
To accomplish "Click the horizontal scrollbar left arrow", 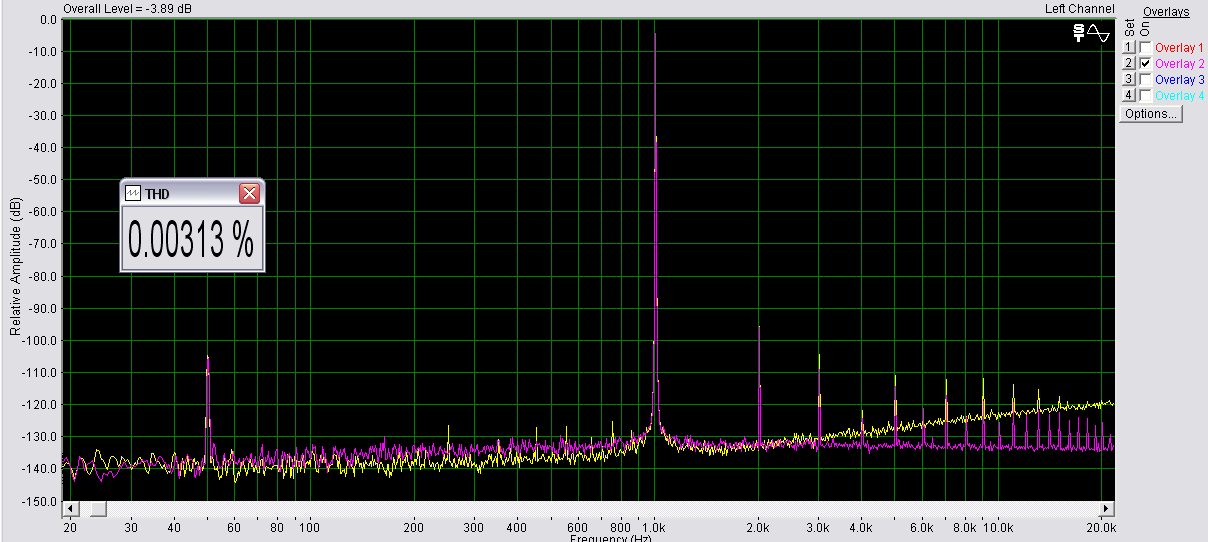I will [69, 509].
